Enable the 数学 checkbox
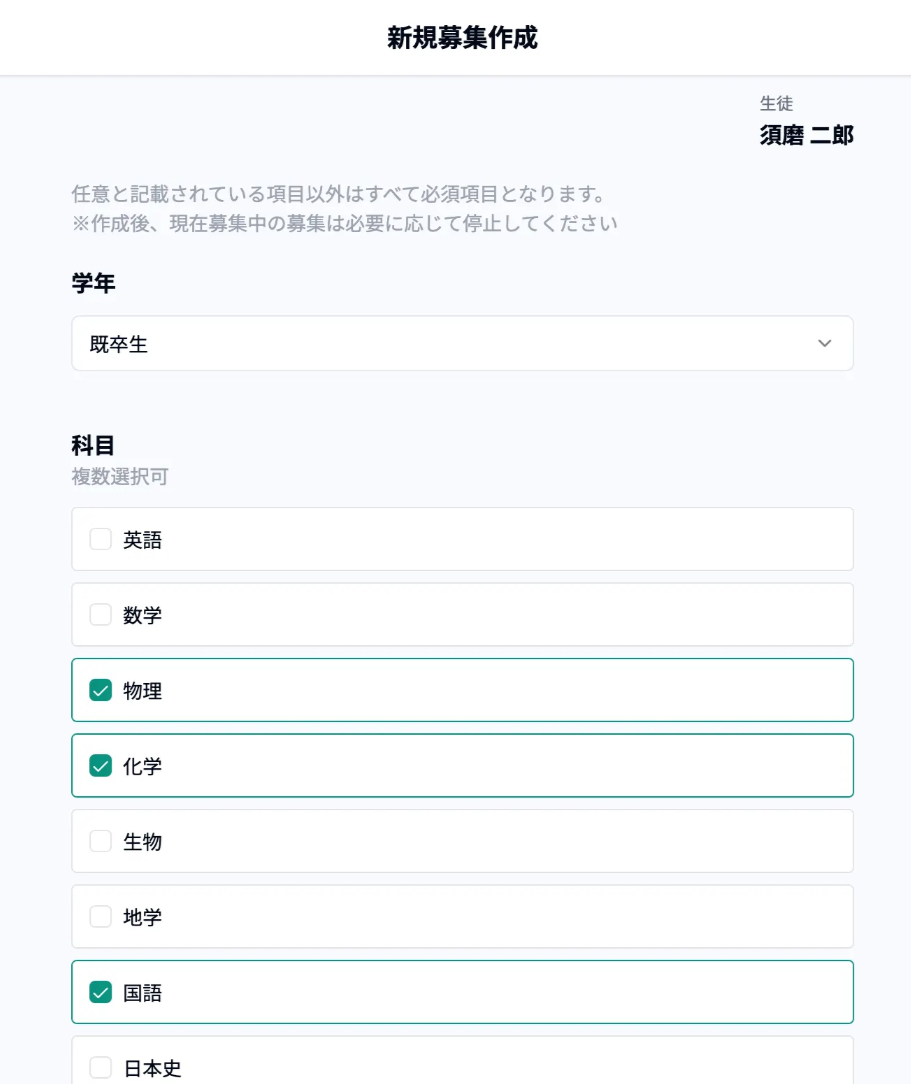 coord(101,615)
